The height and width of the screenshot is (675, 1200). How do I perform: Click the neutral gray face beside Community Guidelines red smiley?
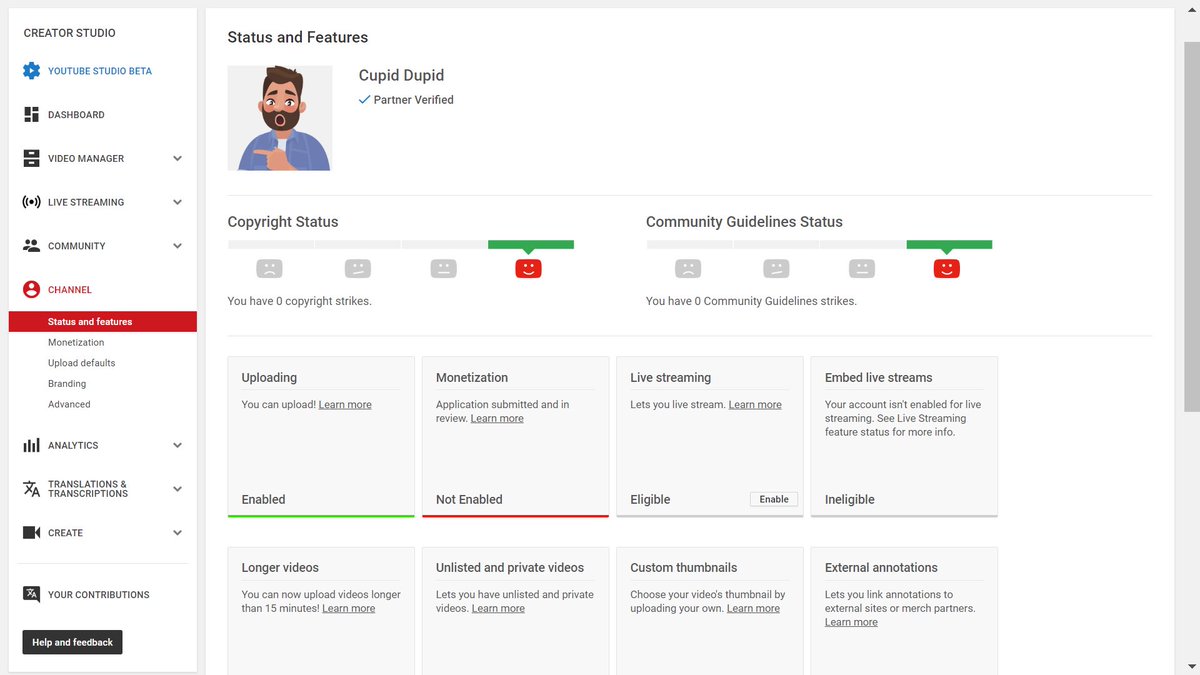[x=862, y=268]
